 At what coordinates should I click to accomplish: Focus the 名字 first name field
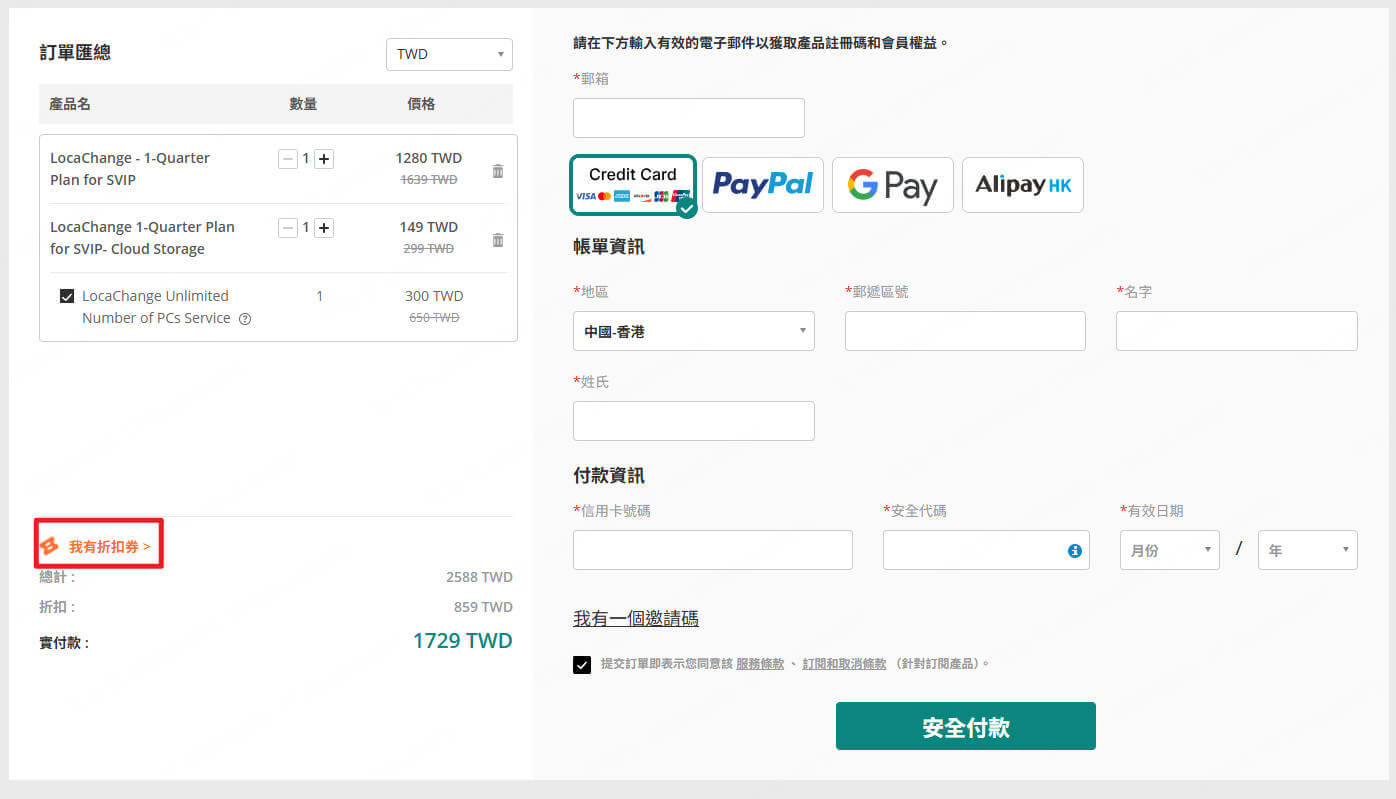[x=1237, y=331]
